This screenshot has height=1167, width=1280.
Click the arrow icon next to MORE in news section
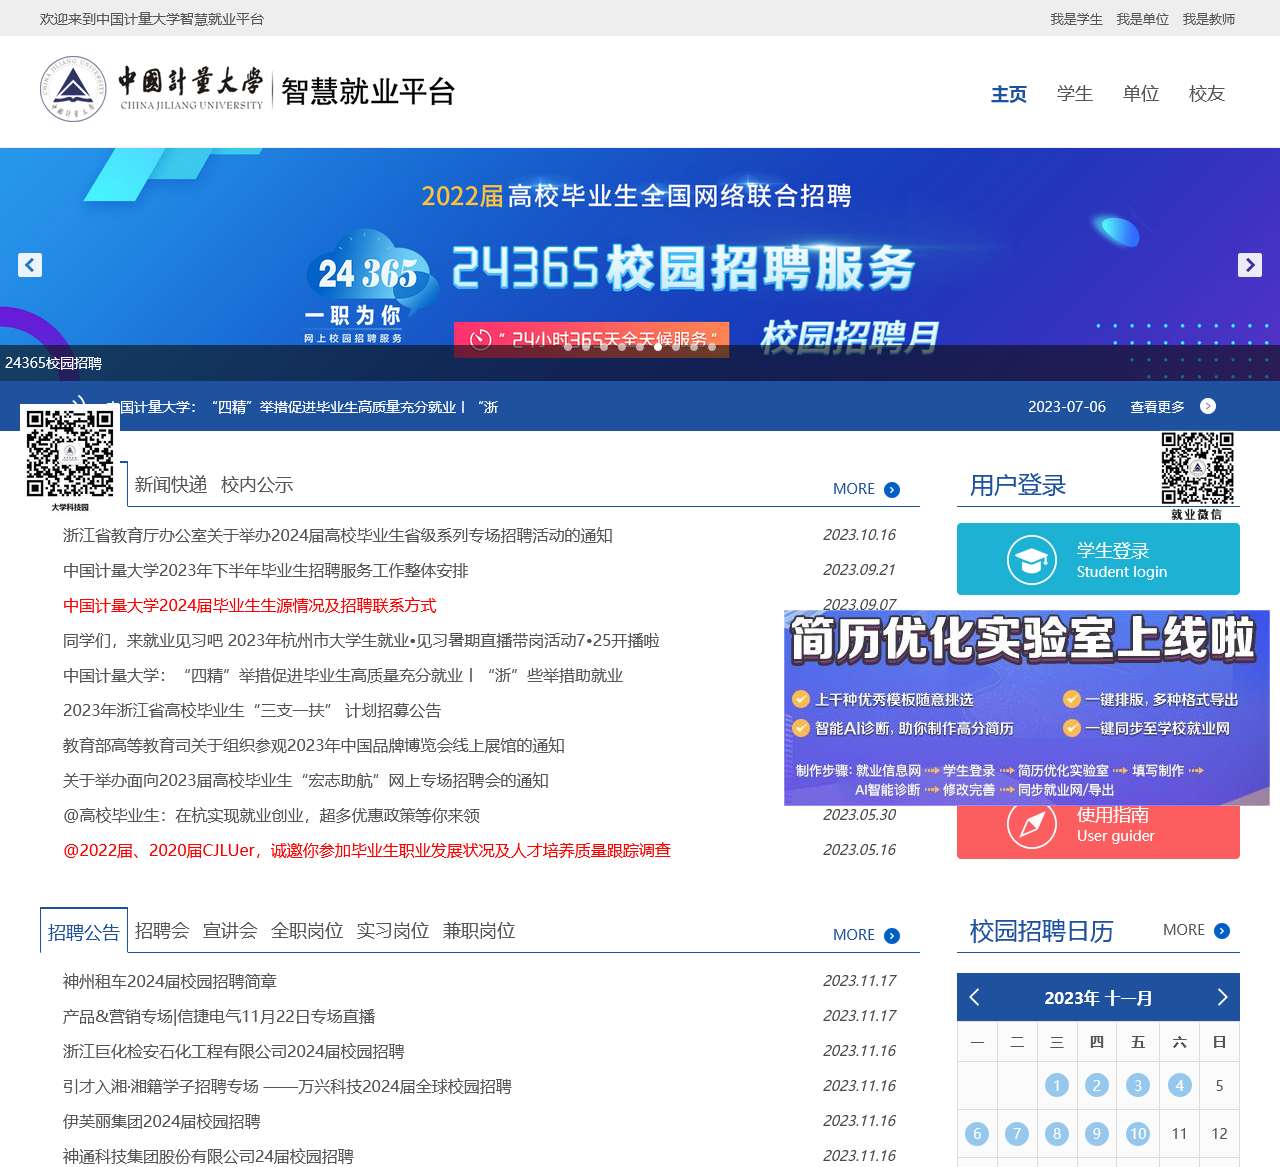[x=890, y=489]
